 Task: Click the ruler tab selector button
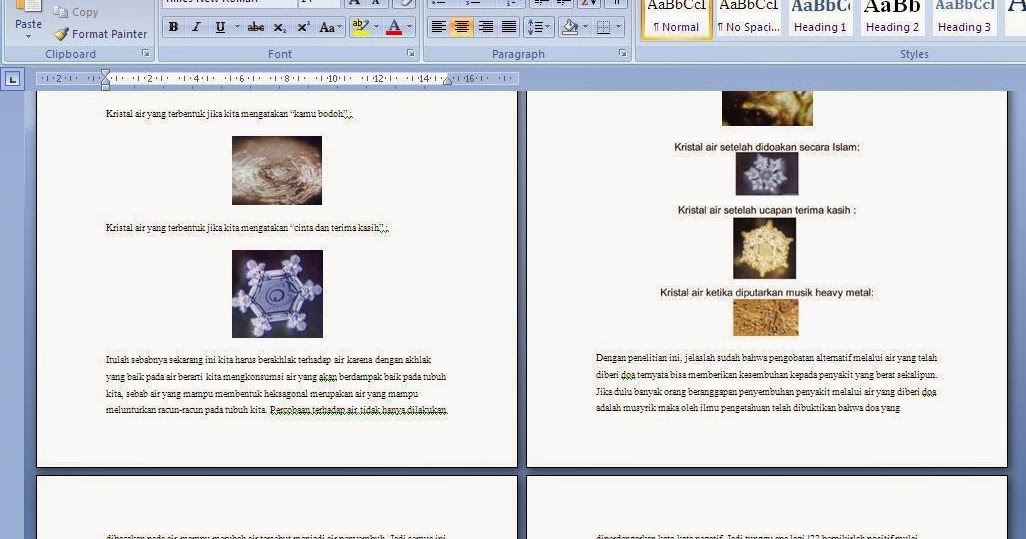pos(12,80)
